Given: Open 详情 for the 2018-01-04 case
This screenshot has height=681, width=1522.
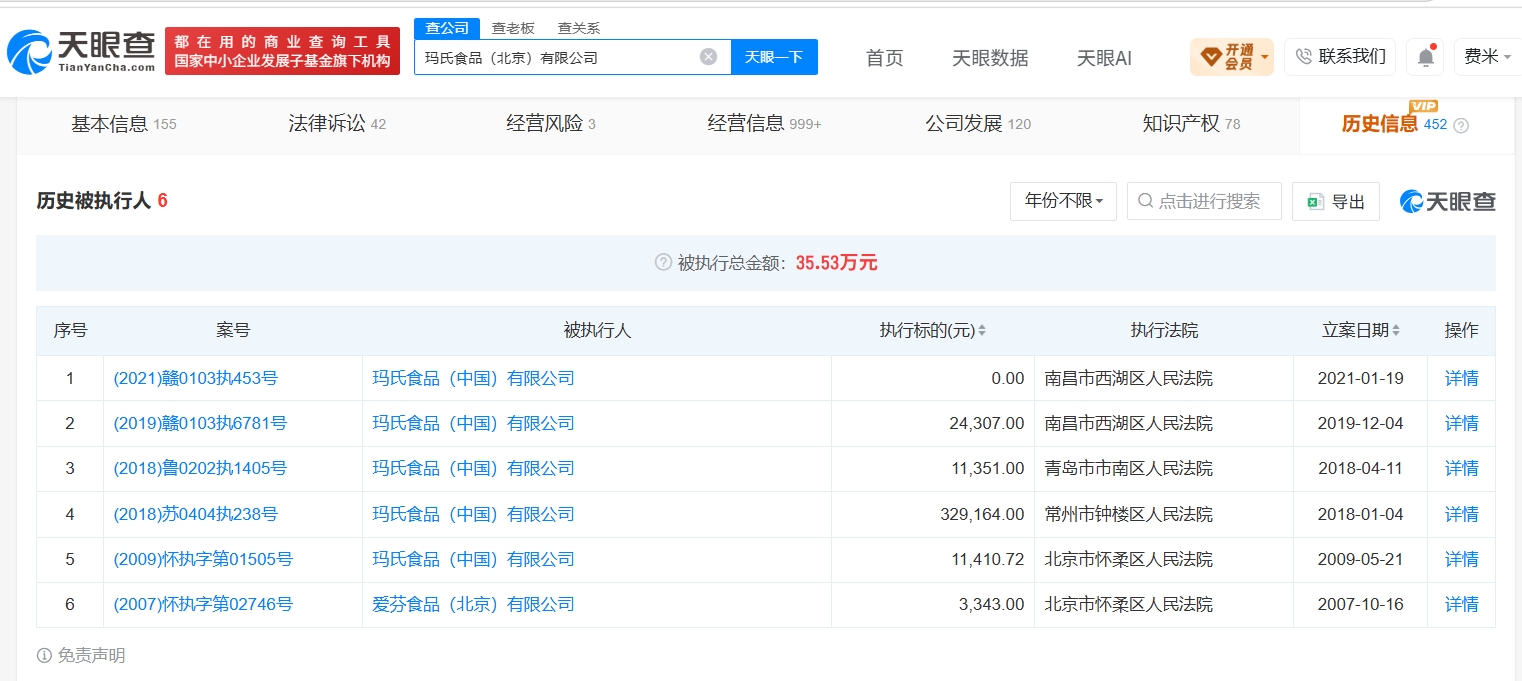Looking at the screenshot, I should click(x=1461, y=514).
